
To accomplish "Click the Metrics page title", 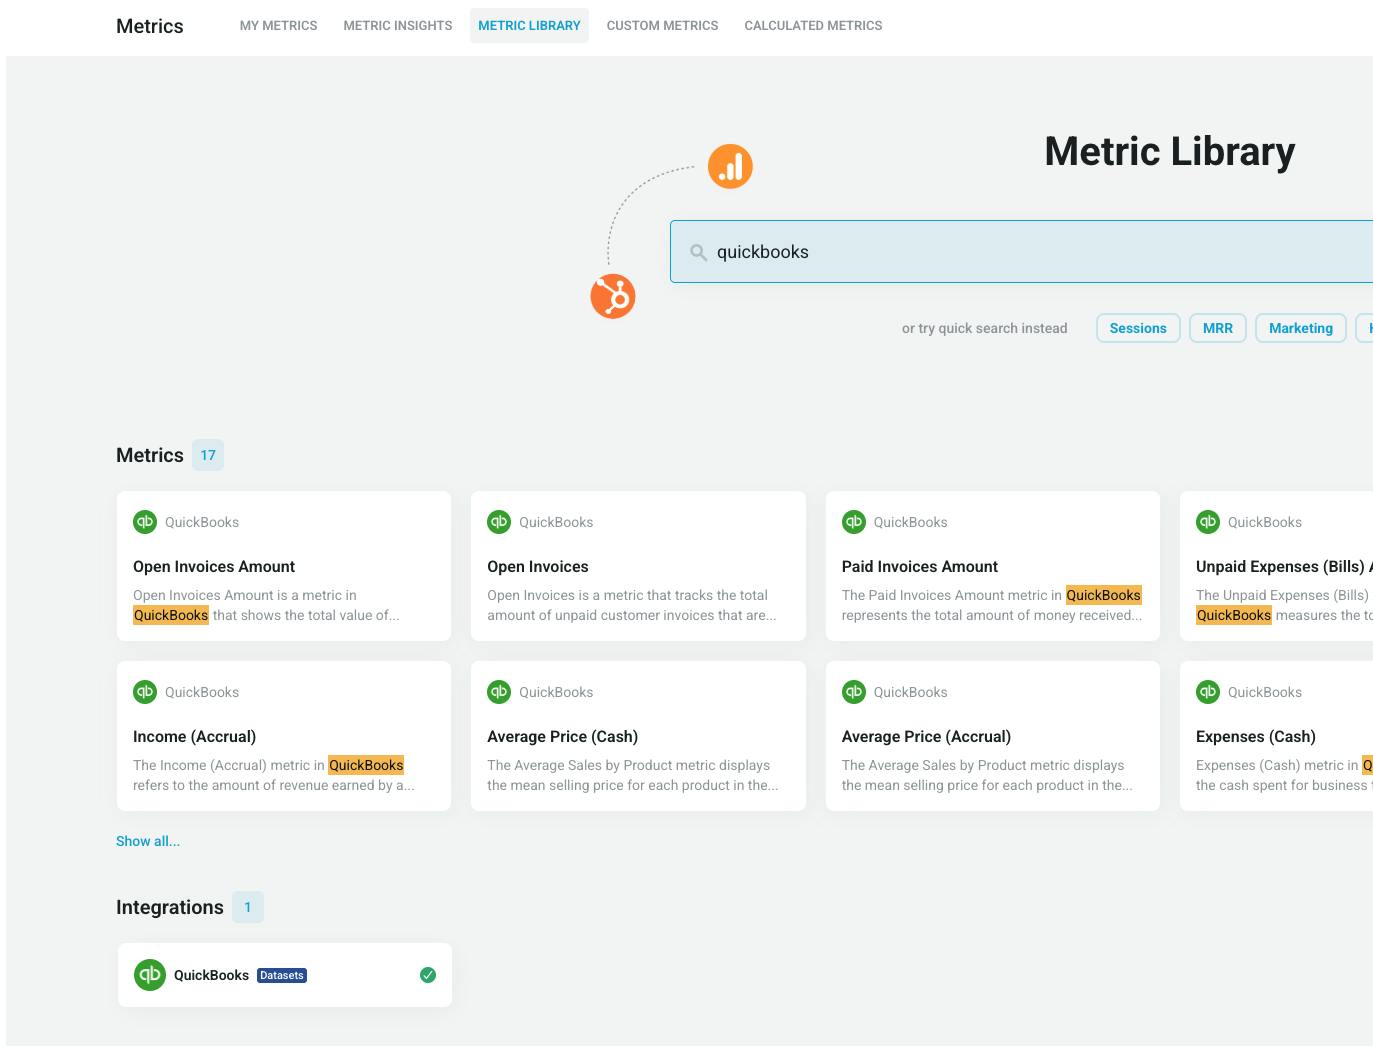I will (x=150, y=26).
